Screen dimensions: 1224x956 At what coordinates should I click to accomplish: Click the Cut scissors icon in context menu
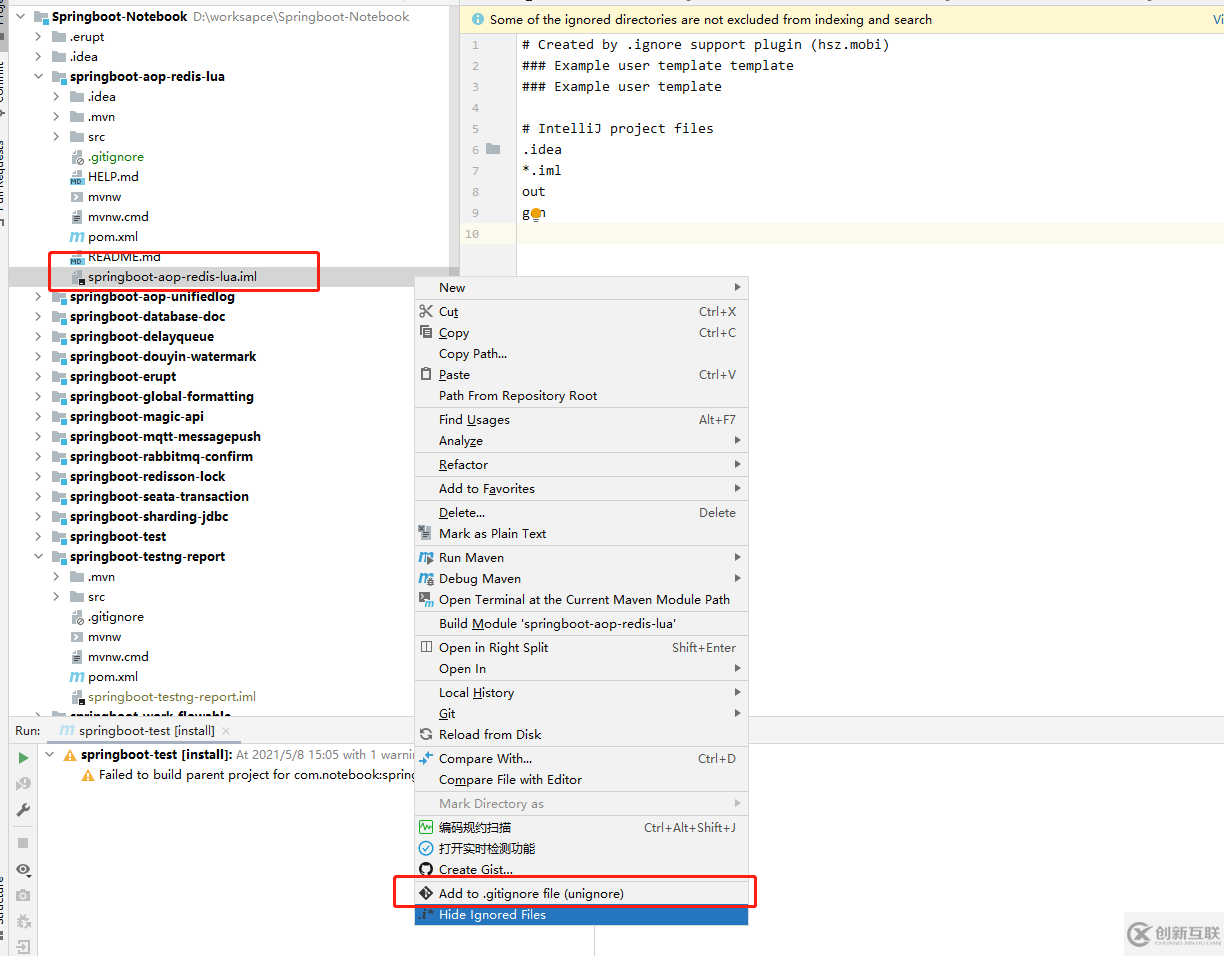pyautogui.click(x=426, y=312)
